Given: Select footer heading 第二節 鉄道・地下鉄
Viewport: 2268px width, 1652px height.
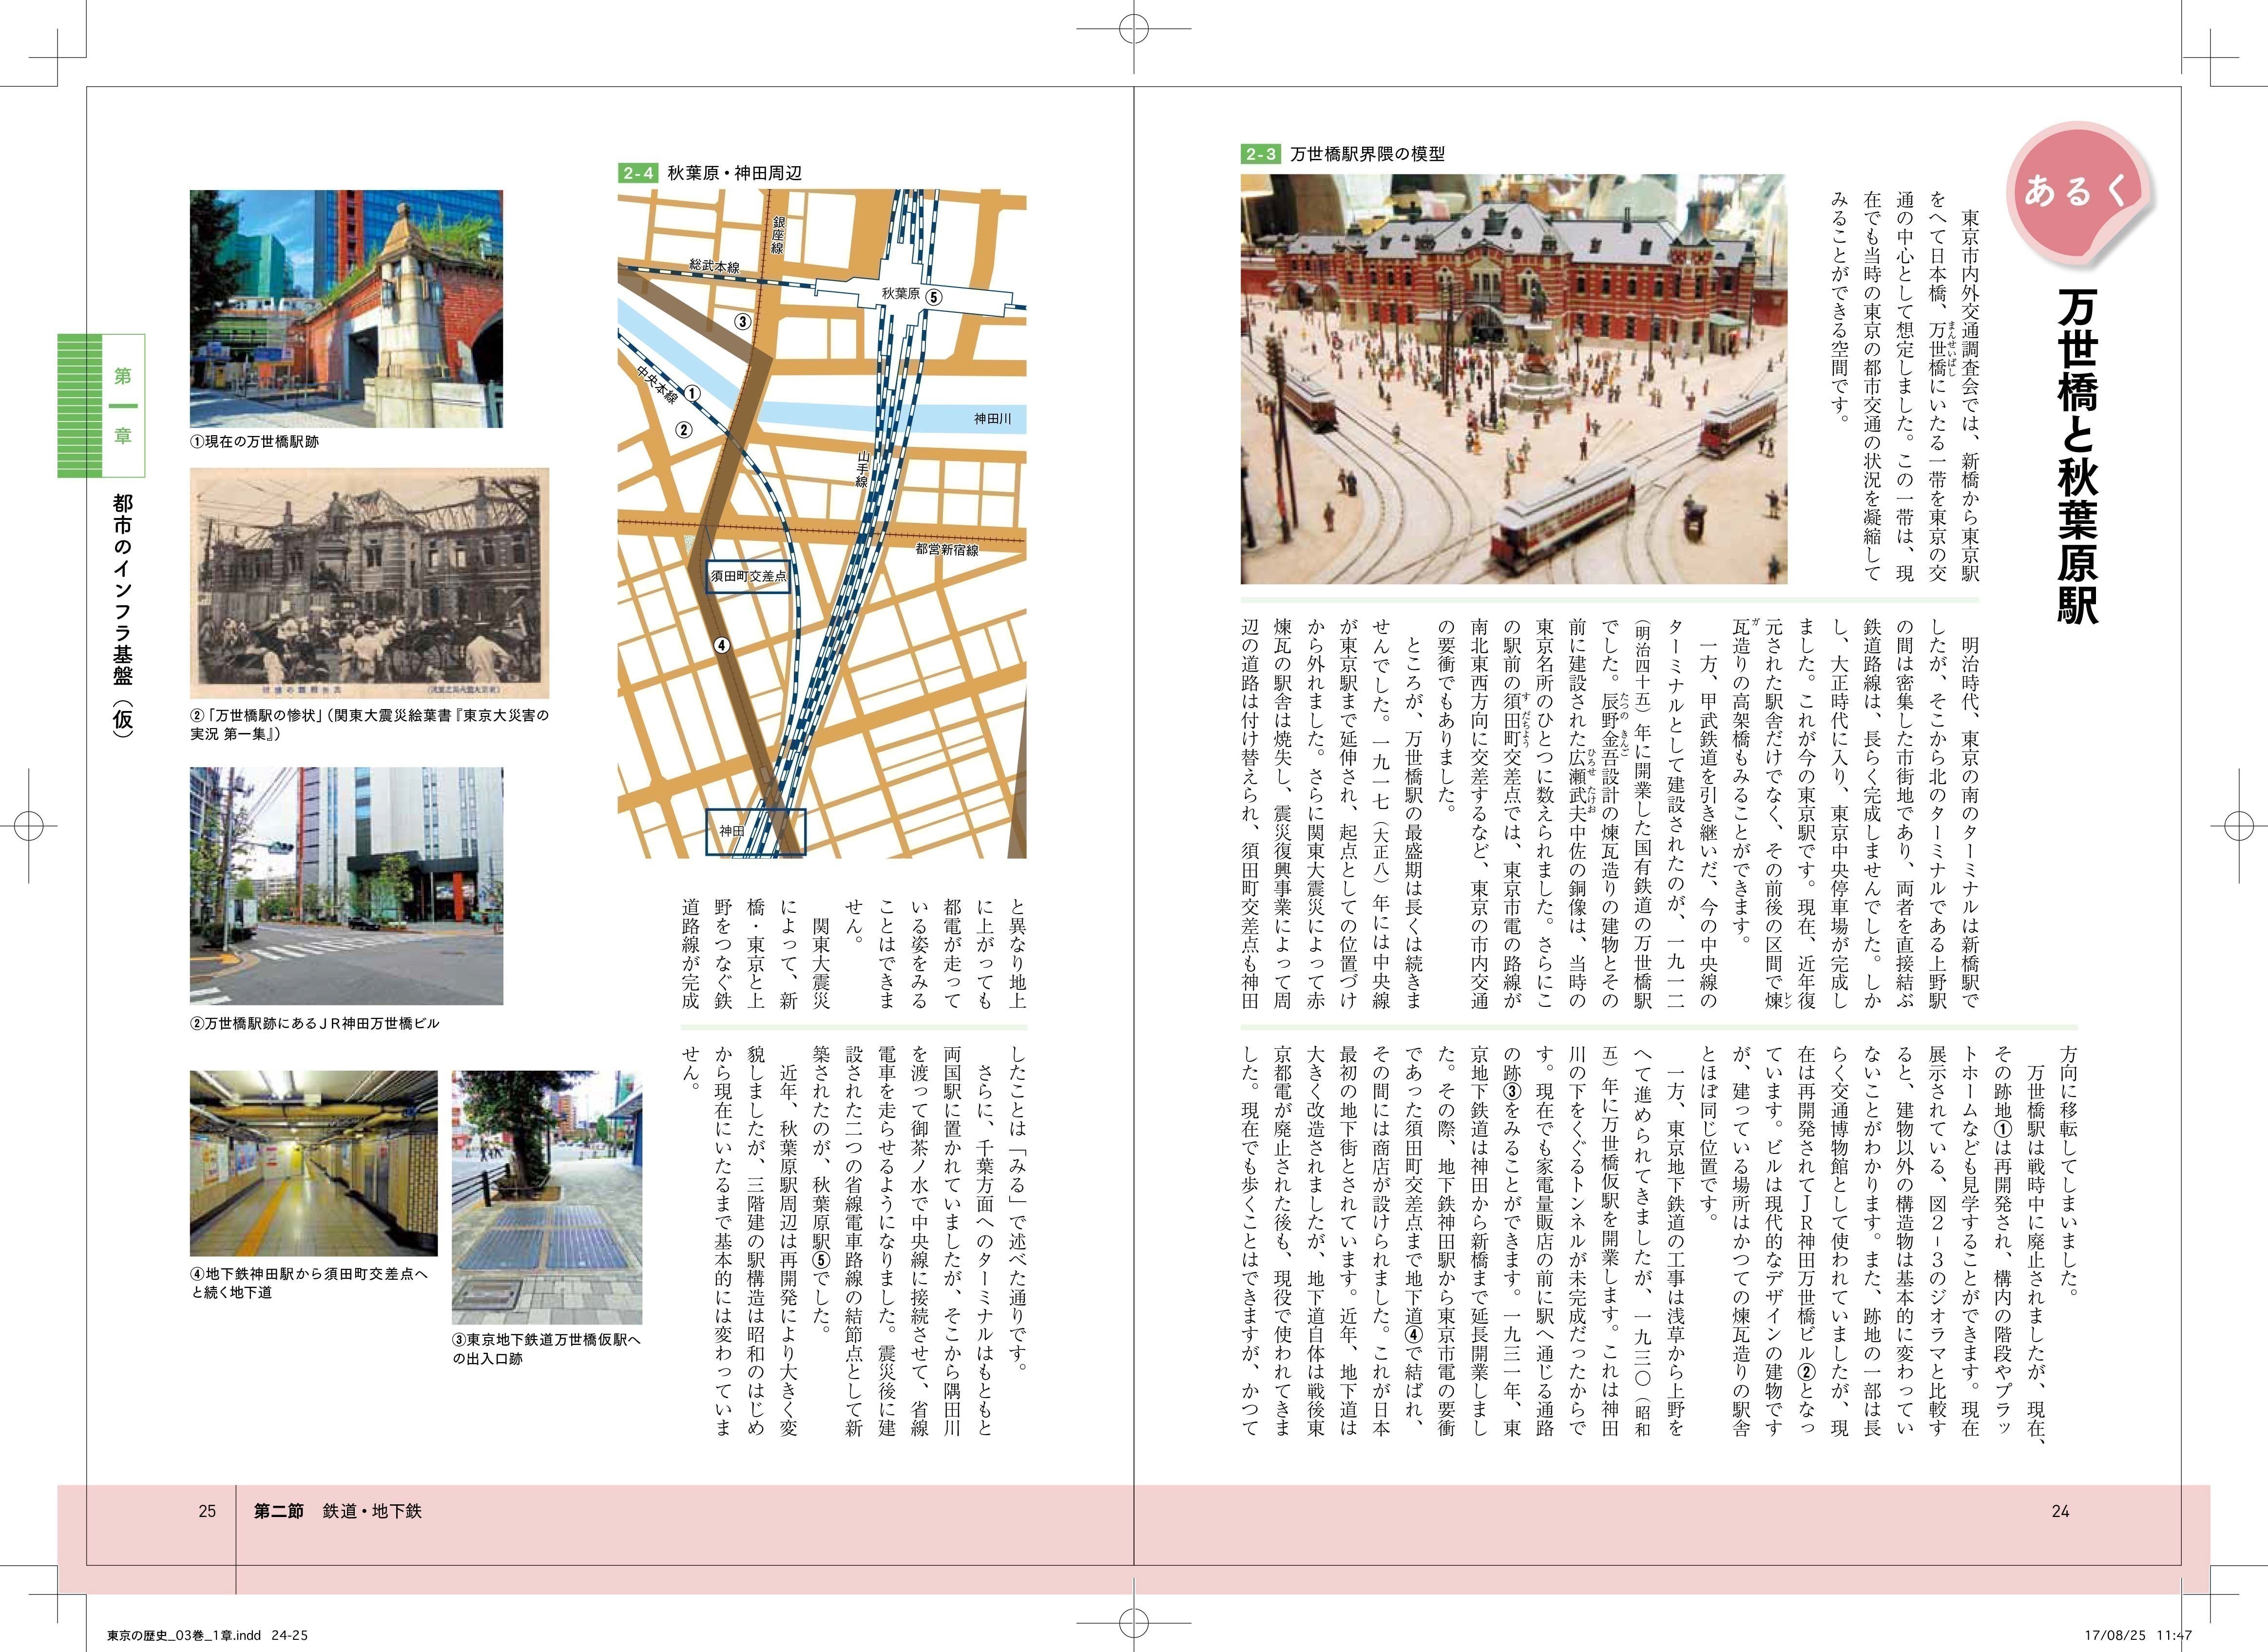Looking at the screenshot, I should click(x=338, y=1511).
